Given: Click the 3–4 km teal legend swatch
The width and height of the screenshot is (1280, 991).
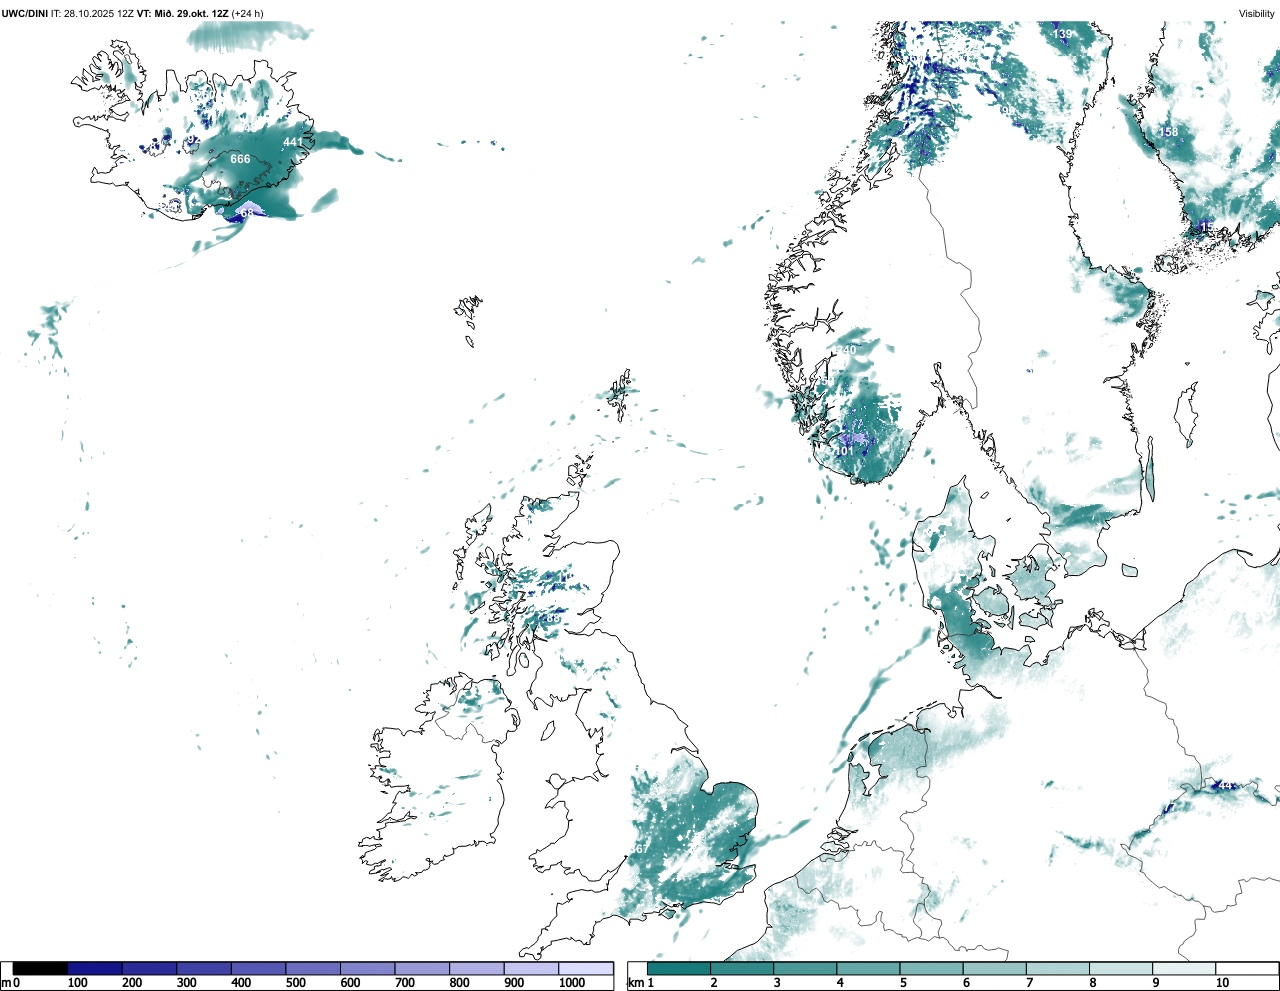Looking at the screenshot, I should [x=805, y=968].
